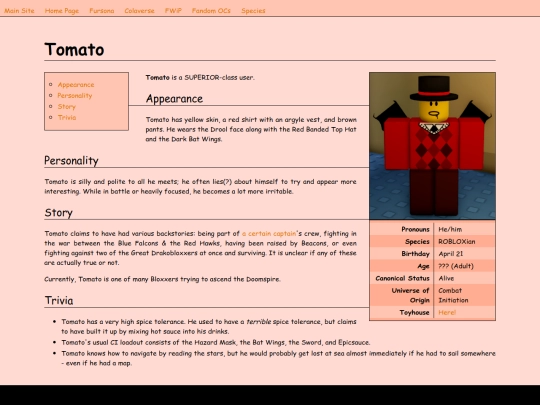Click the 'Canonical Status' infobox label
The width and height of the screenshot is (540, 405).
pyautogui.click(x=403, y=278)
